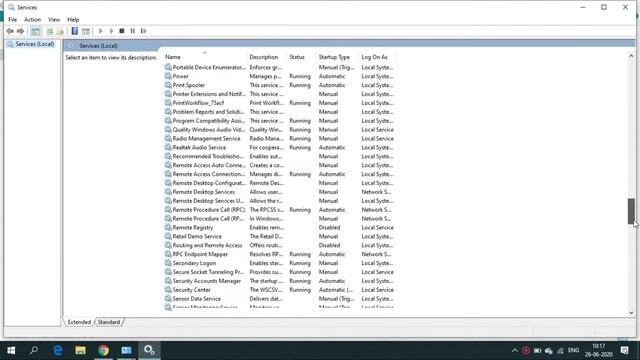
Task: Select the Remote Desktop Services row
Action: click(280, 192)
